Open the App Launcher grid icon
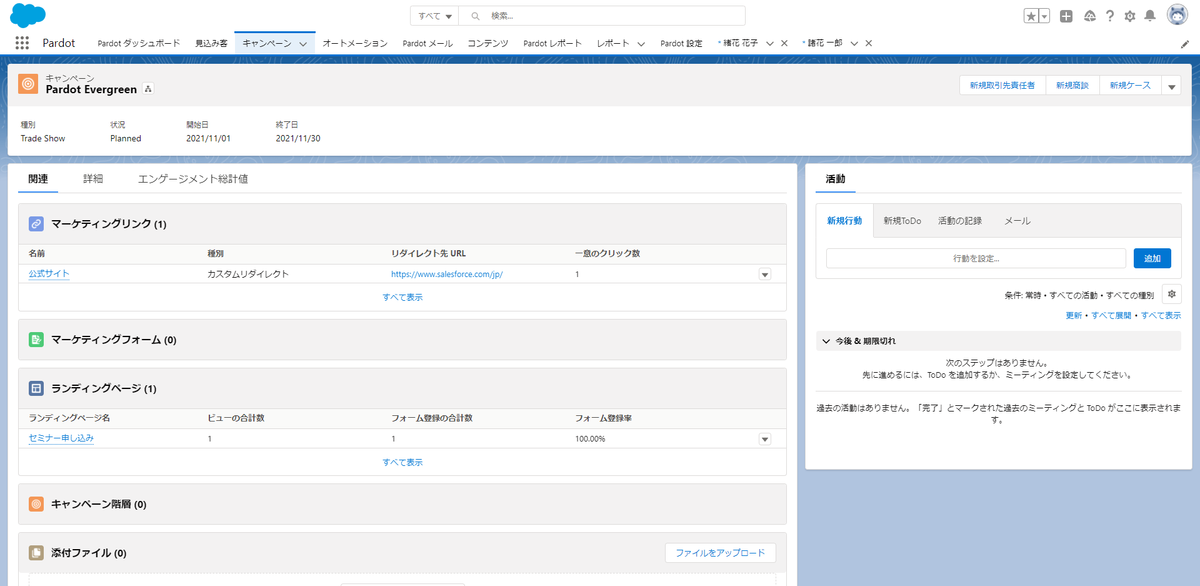Image resolution: width=1200 pixels, height=586 pixels. point(22,43)
